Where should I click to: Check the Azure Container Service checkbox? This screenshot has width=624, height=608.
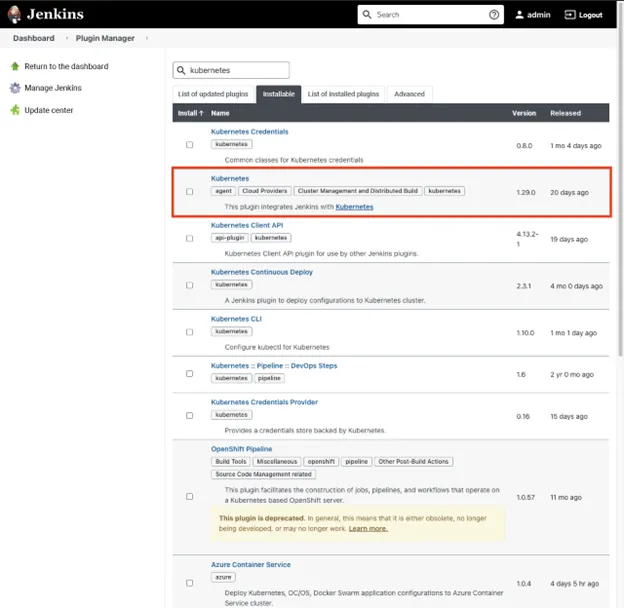click(x=189, y=583)
